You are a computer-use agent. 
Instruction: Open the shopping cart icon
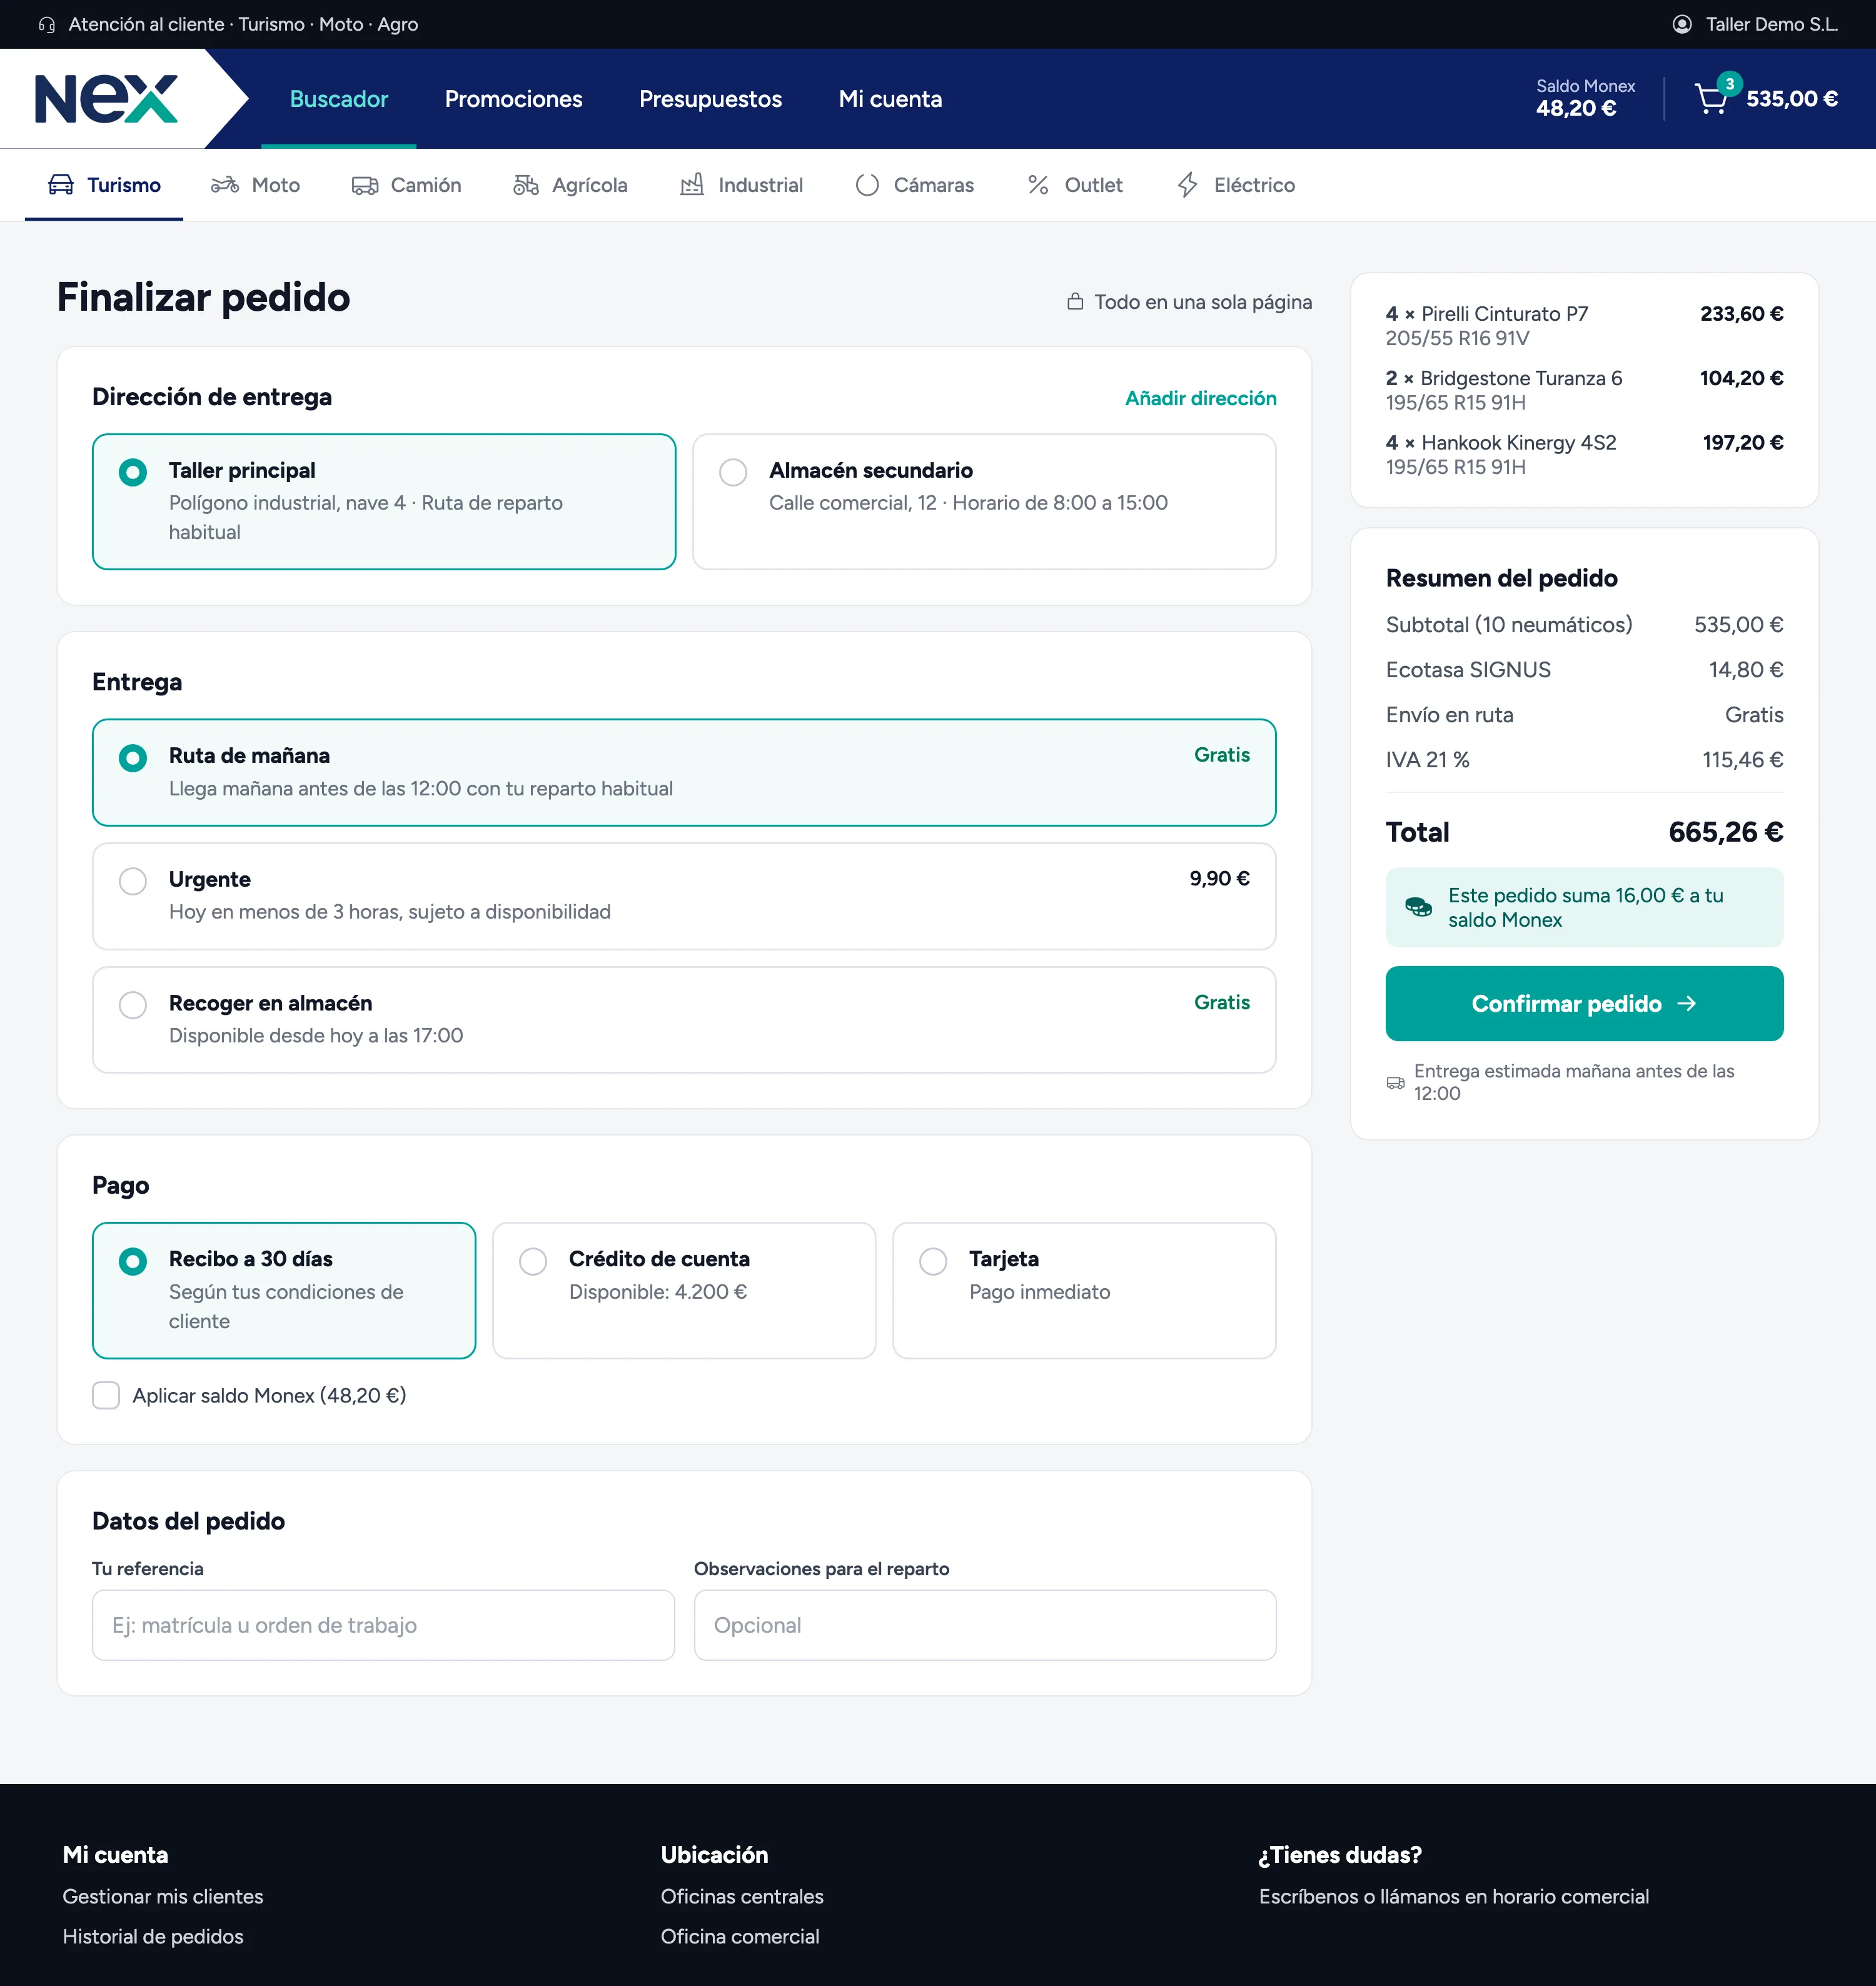[1711, 99]
